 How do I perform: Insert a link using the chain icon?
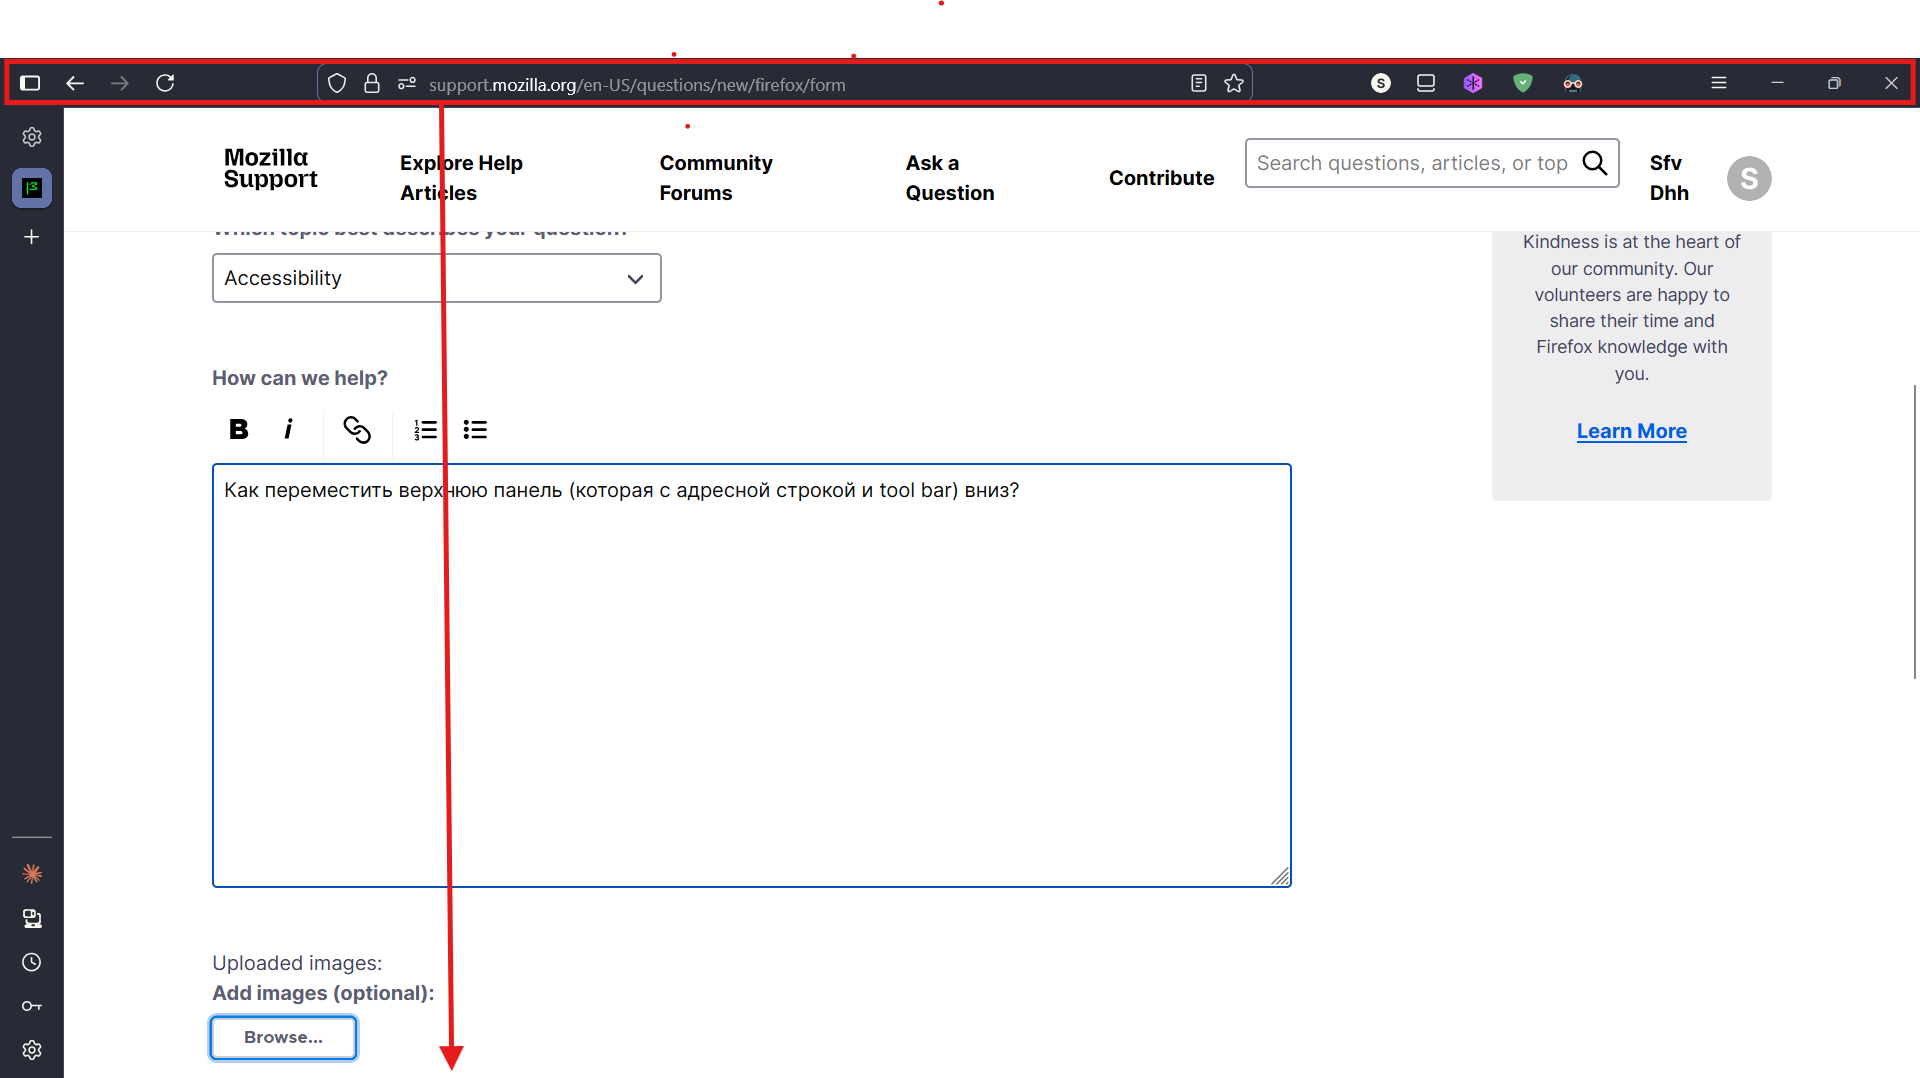(x=357, y=430)
